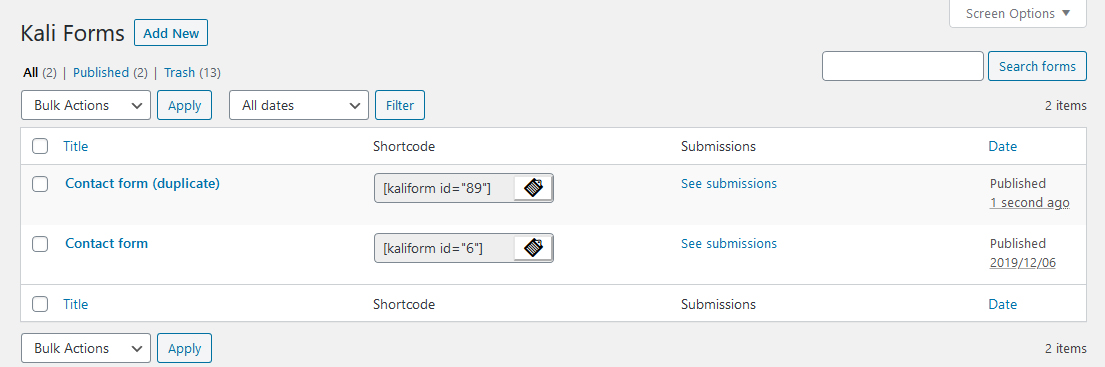This screenshot has width=1105, height=367.
Task: Open the bottom Bulk Actions dropdown
Action: pyautogui.click(x=86, y=348)
